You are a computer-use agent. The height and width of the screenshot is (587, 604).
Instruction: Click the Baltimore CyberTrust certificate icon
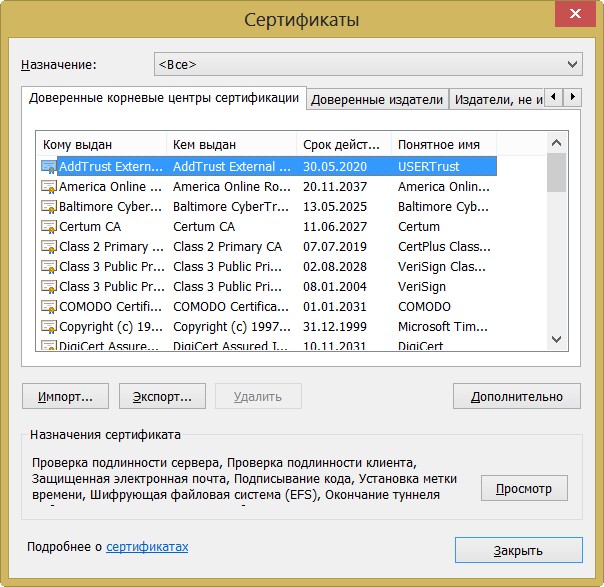(49, 207)
